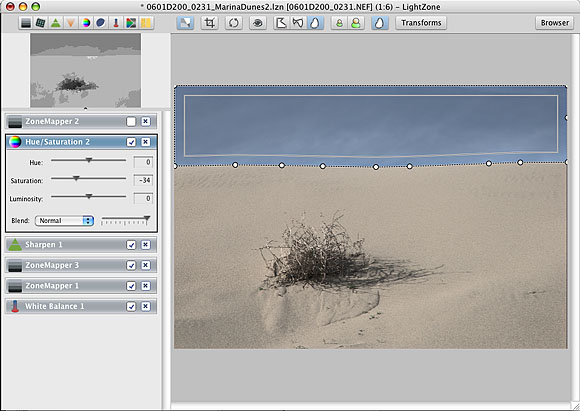Click the Transforms button
580x411 pixels.
pyautogui.click(x=421, y=23)
